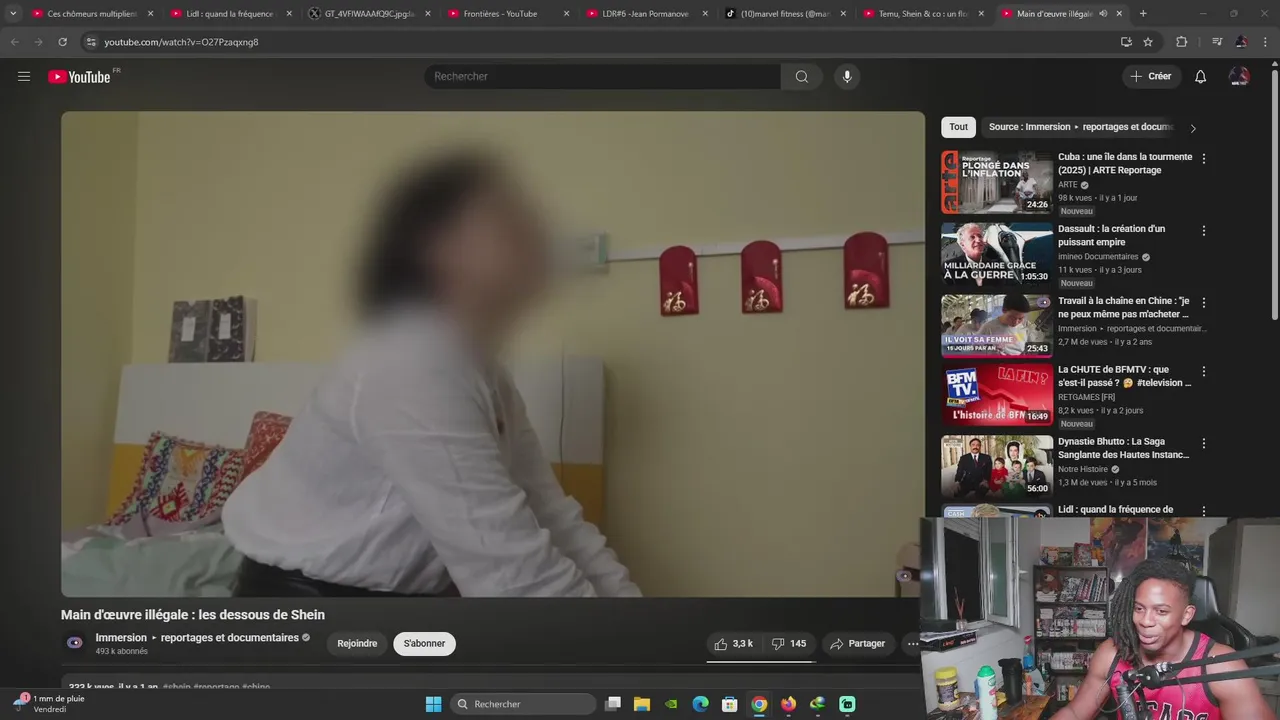Mute the tab via speaker icon
The image size is (1280, 720).
1103,14
